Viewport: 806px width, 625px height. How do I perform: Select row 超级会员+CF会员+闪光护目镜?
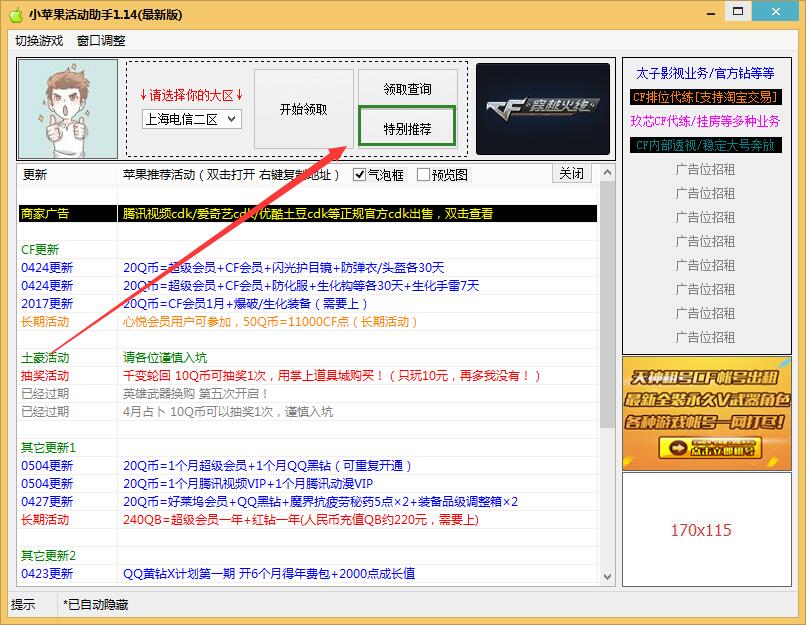[308, 268]
